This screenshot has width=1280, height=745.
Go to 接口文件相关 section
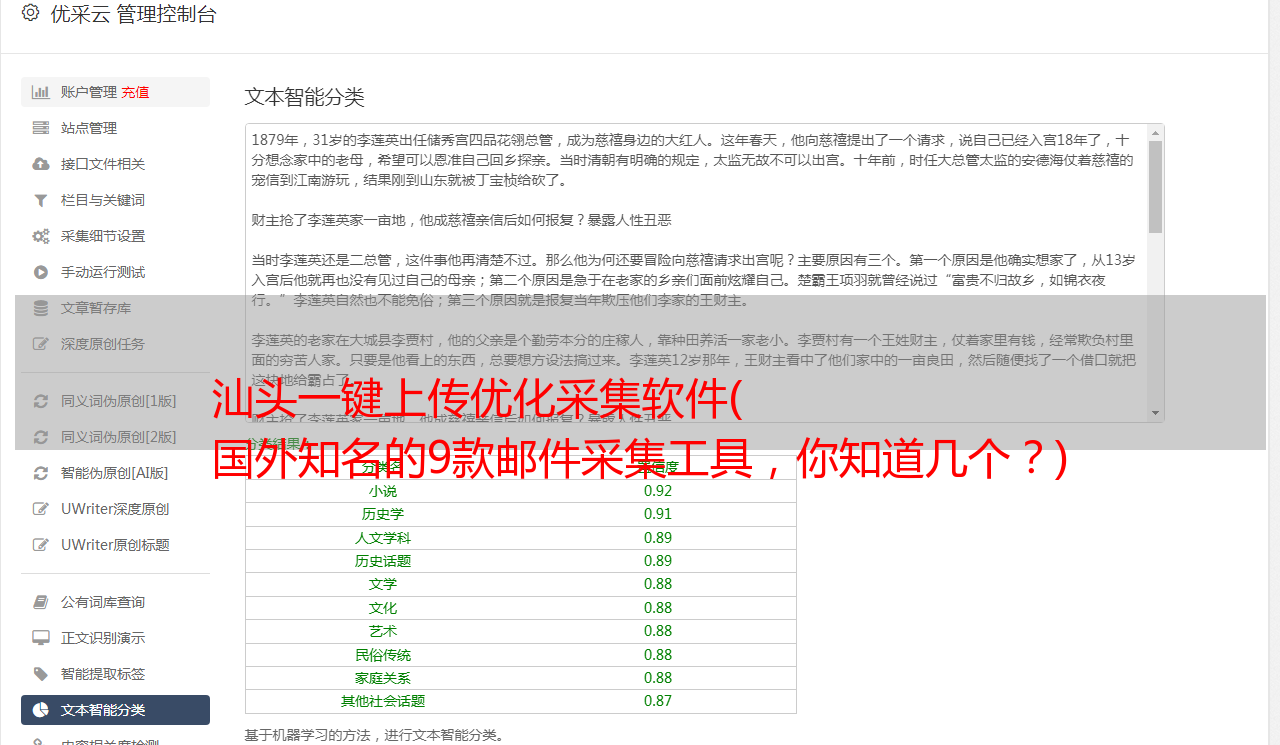tap(115, 164)
